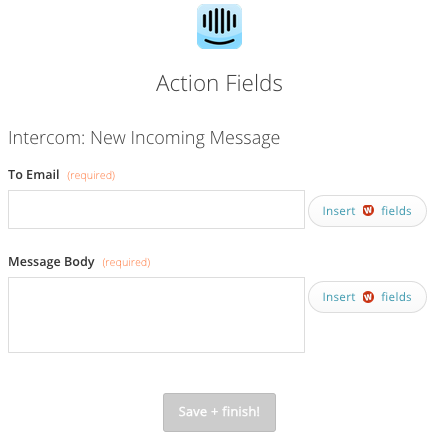The image size is (442, 443).
Task: Click the smile curve on the Intercom logo
Action: 219,41
